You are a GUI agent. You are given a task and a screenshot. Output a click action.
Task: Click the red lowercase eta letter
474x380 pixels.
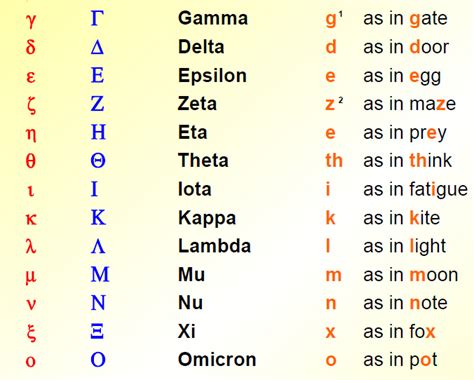click(31, 134)
